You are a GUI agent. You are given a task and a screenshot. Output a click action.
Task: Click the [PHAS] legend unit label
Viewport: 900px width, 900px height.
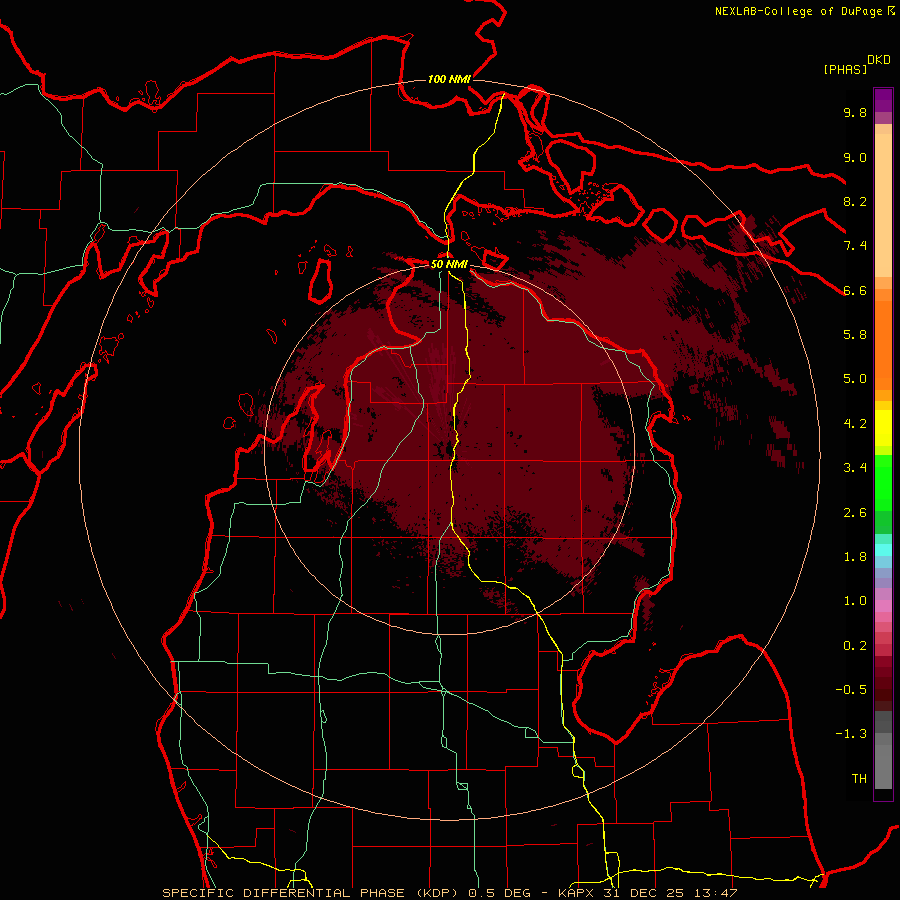coord(845,69)
